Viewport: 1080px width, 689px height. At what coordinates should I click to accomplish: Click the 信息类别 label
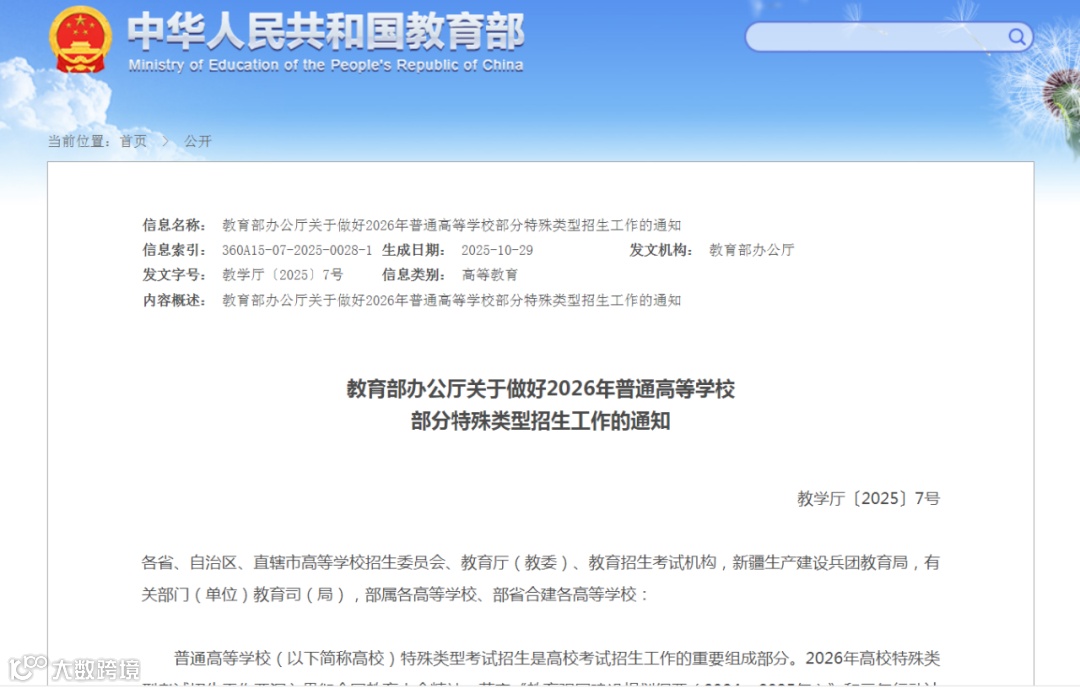click(414, 275)
